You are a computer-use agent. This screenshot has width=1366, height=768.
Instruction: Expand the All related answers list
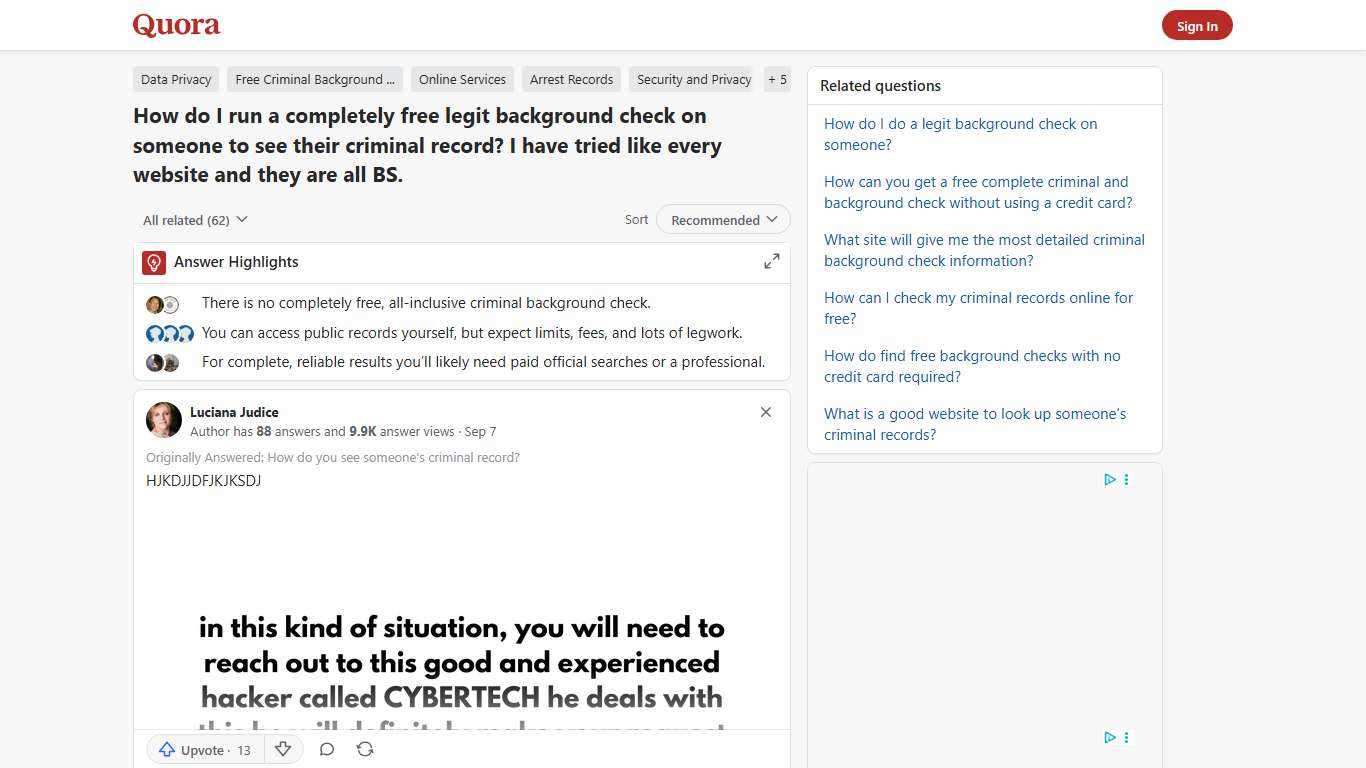pyautogui.click(x=195, y=219)
